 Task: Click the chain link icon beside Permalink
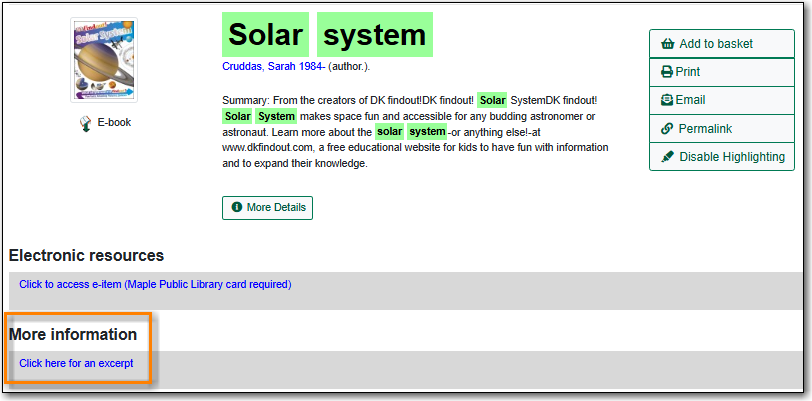click(667, 128)
